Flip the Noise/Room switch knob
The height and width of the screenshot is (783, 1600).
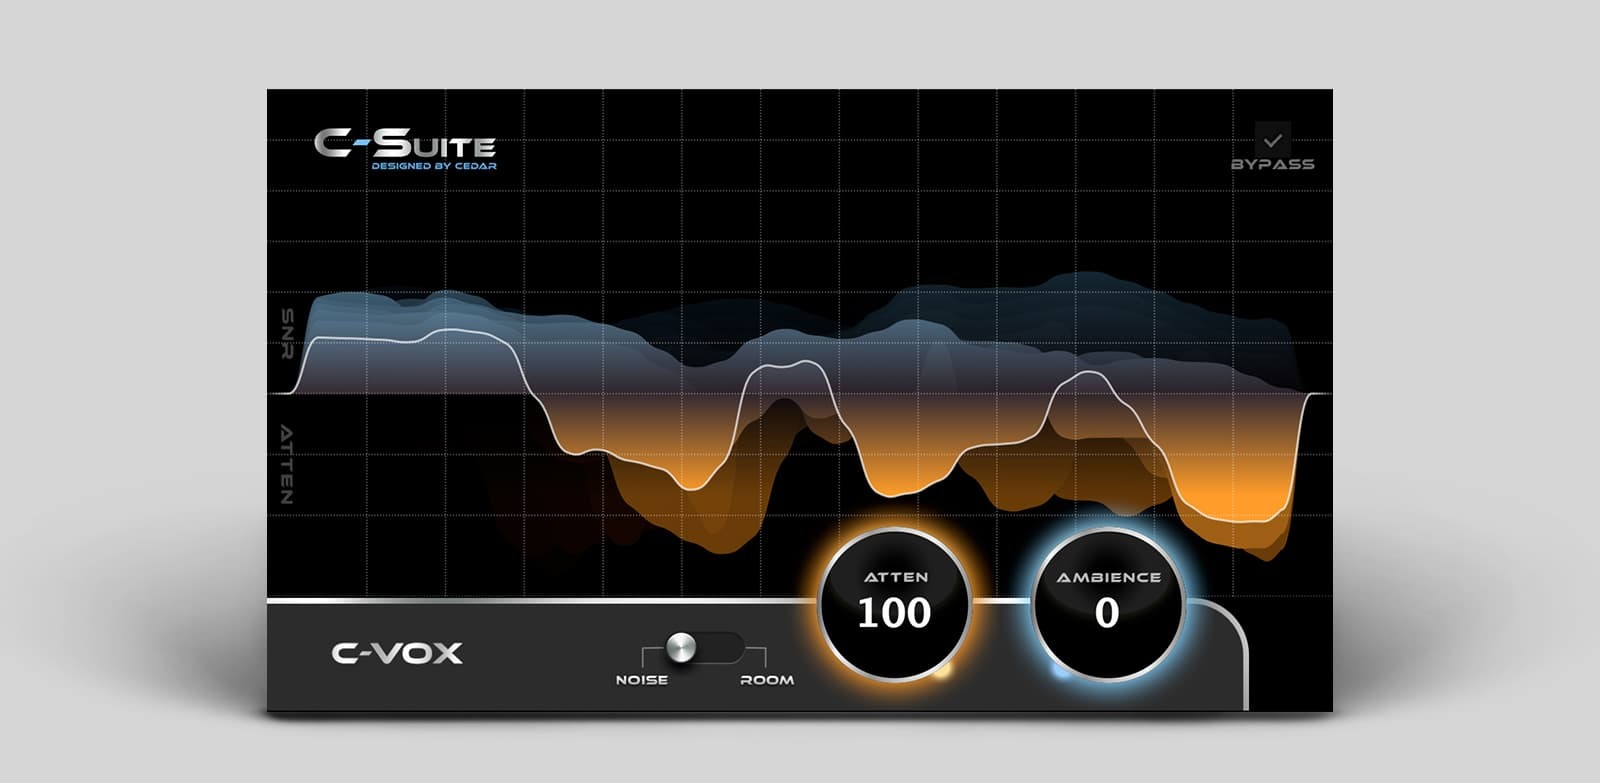pyautogui.click(x=680, y=647)
